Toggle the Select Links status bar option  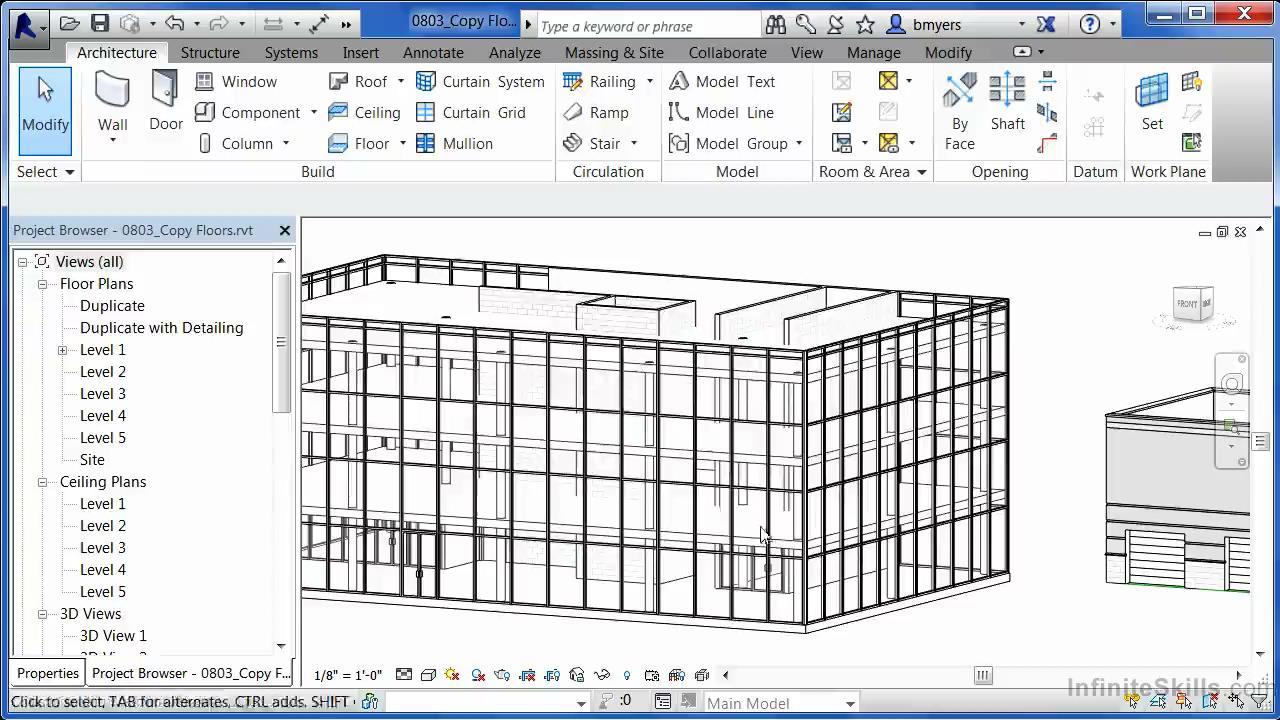(1133, 702)
